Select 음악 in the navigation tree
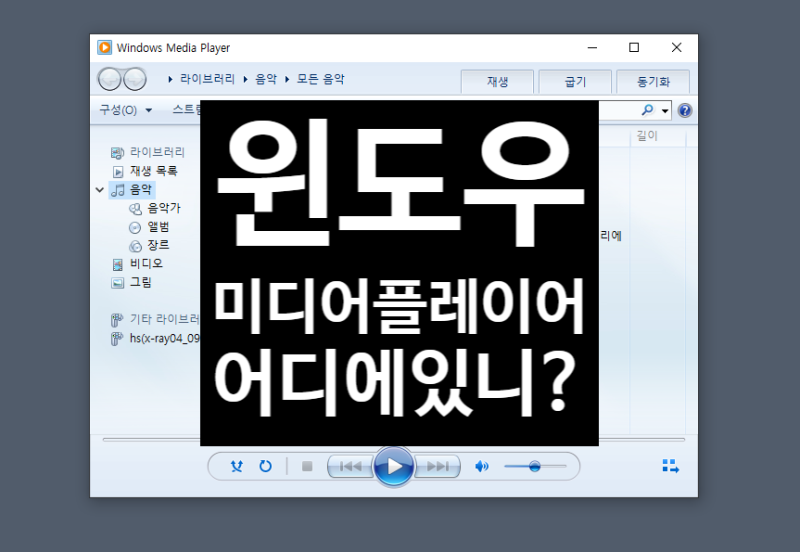The width and height of the screenshot is (800, 552). coord(132,190)
